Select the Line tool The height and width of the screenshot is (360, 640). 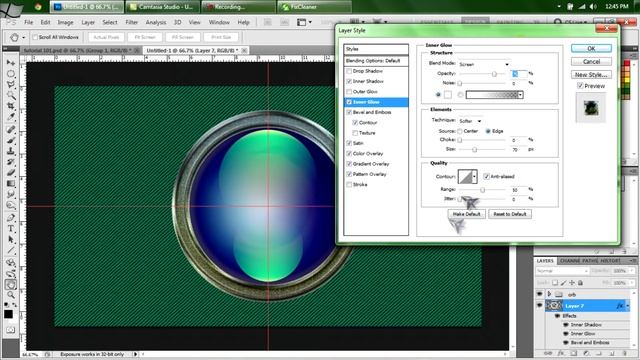(x=11, y=250)
